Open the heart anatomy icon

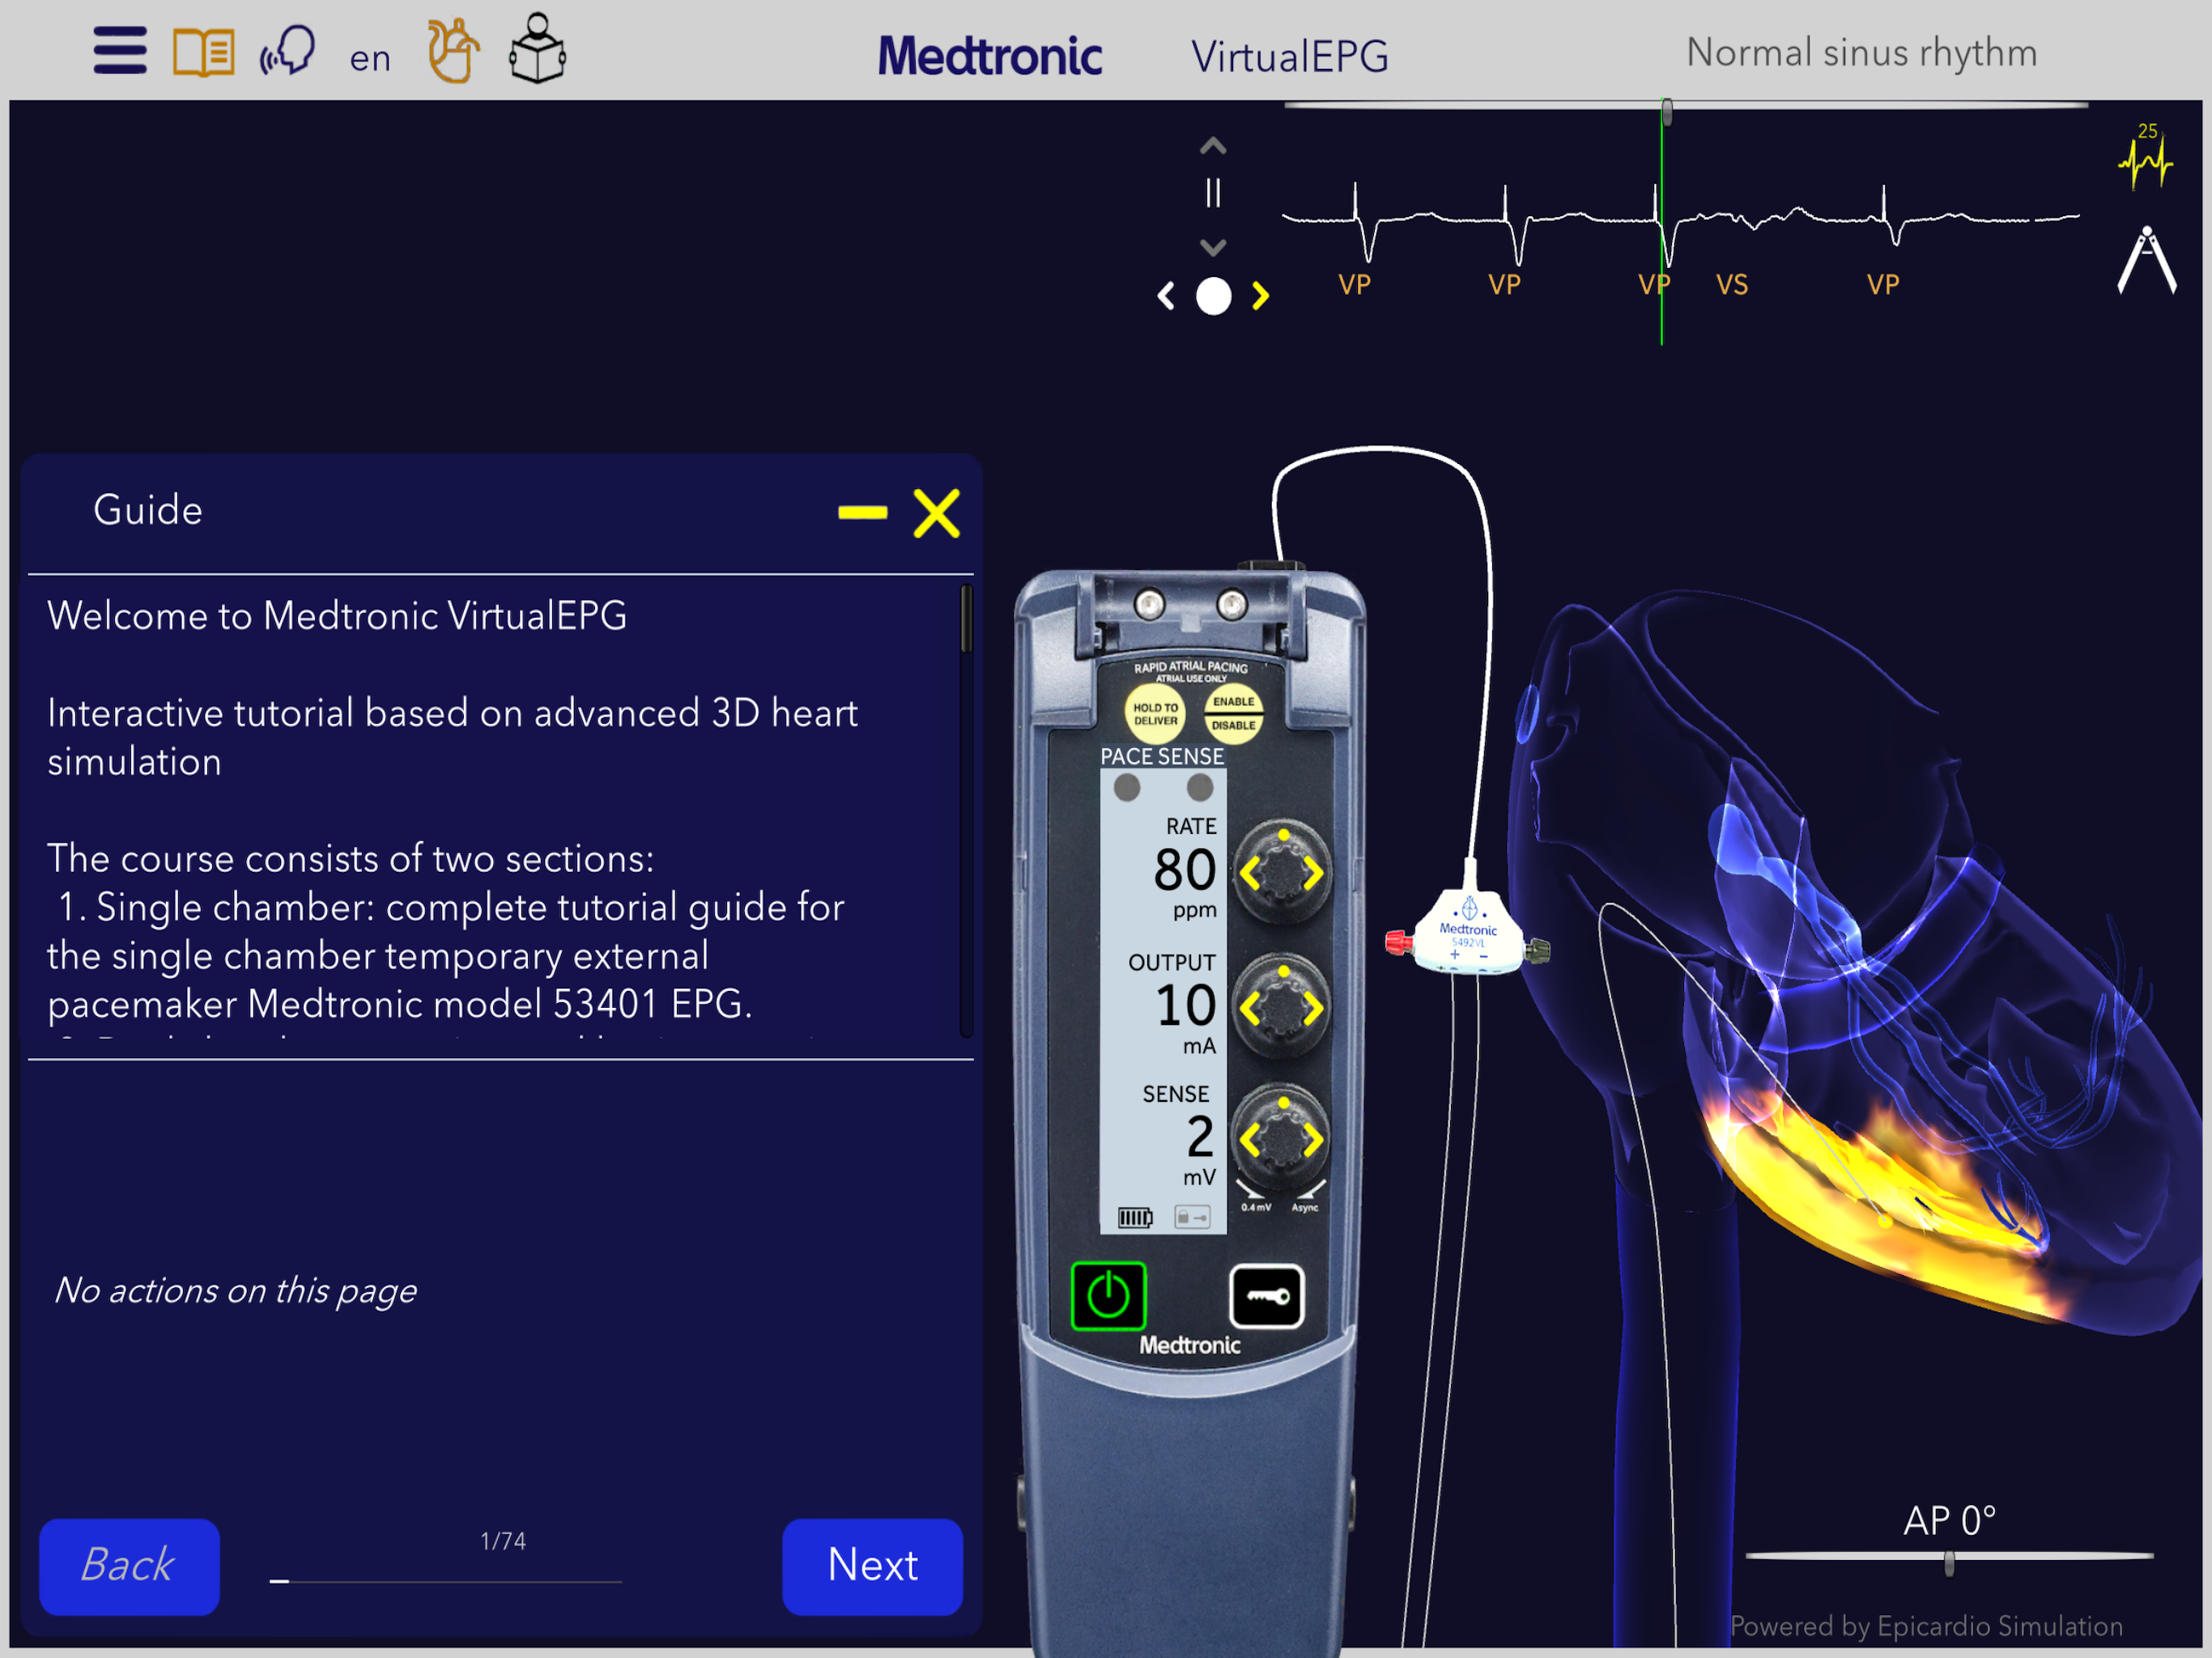453,50
